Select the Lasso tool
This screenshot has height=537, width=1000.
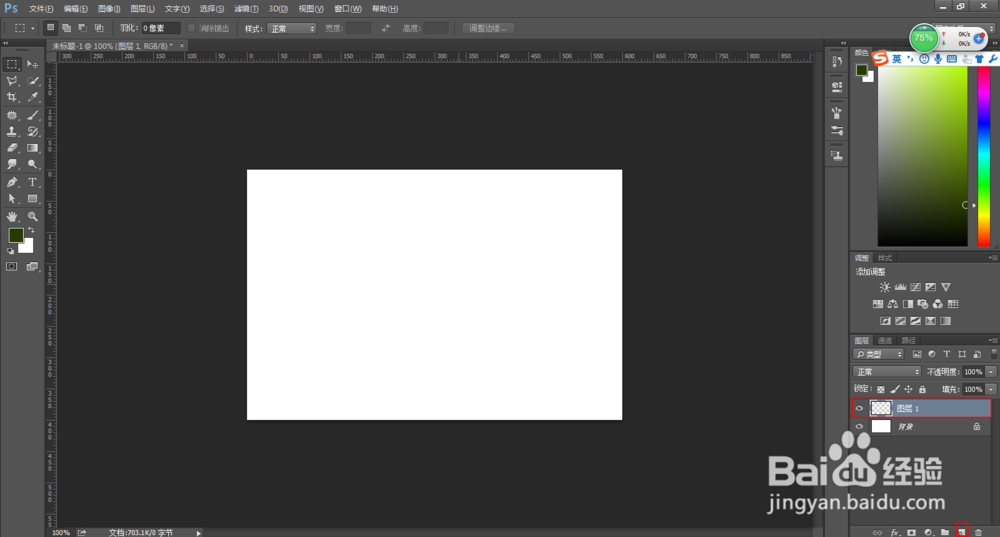point(12,81)
